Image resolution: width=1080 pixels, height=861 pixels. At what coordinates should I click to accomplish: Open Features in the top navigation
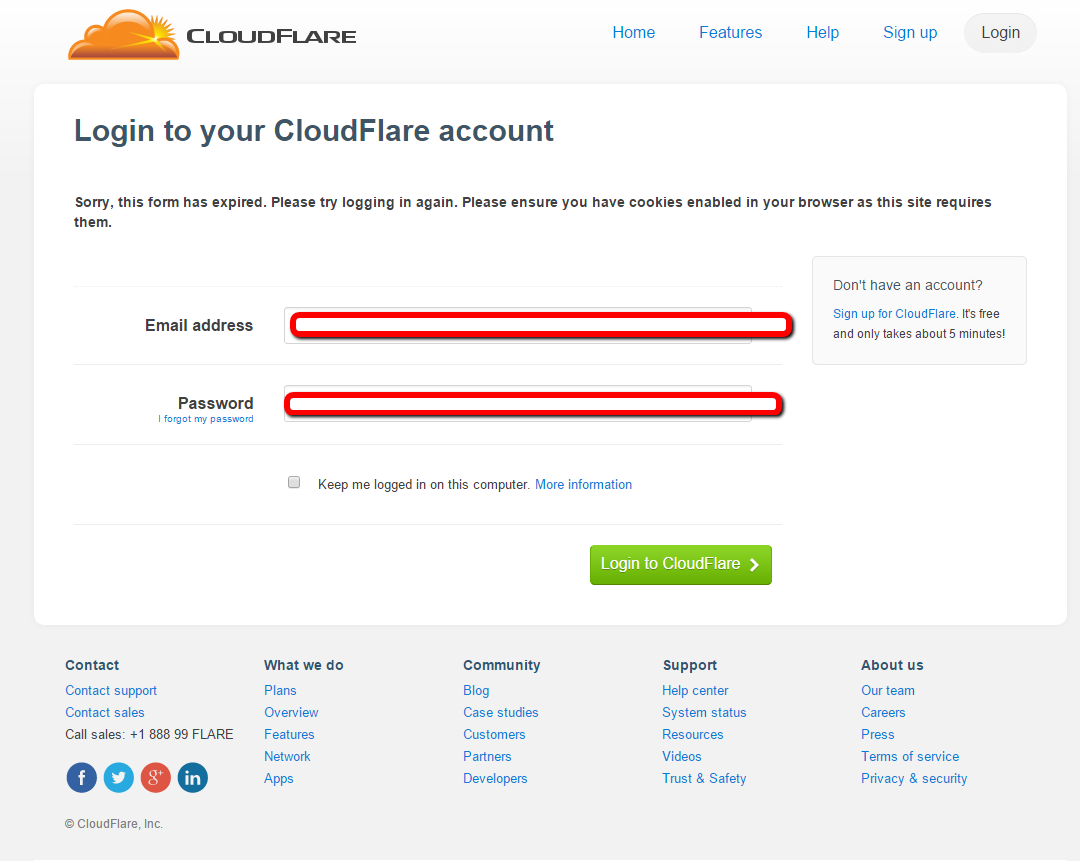pyautogui.click(x=731, y=32)
